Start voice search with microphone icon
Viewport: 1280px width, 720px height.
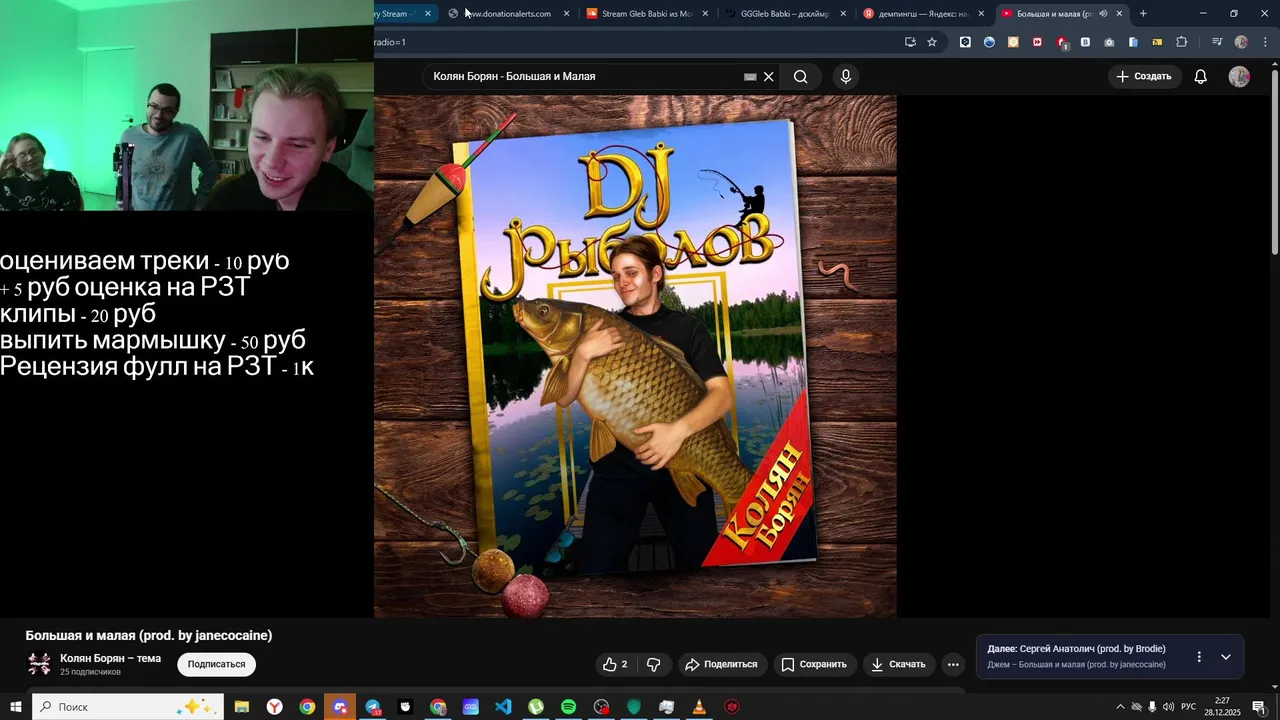(846, 77)
